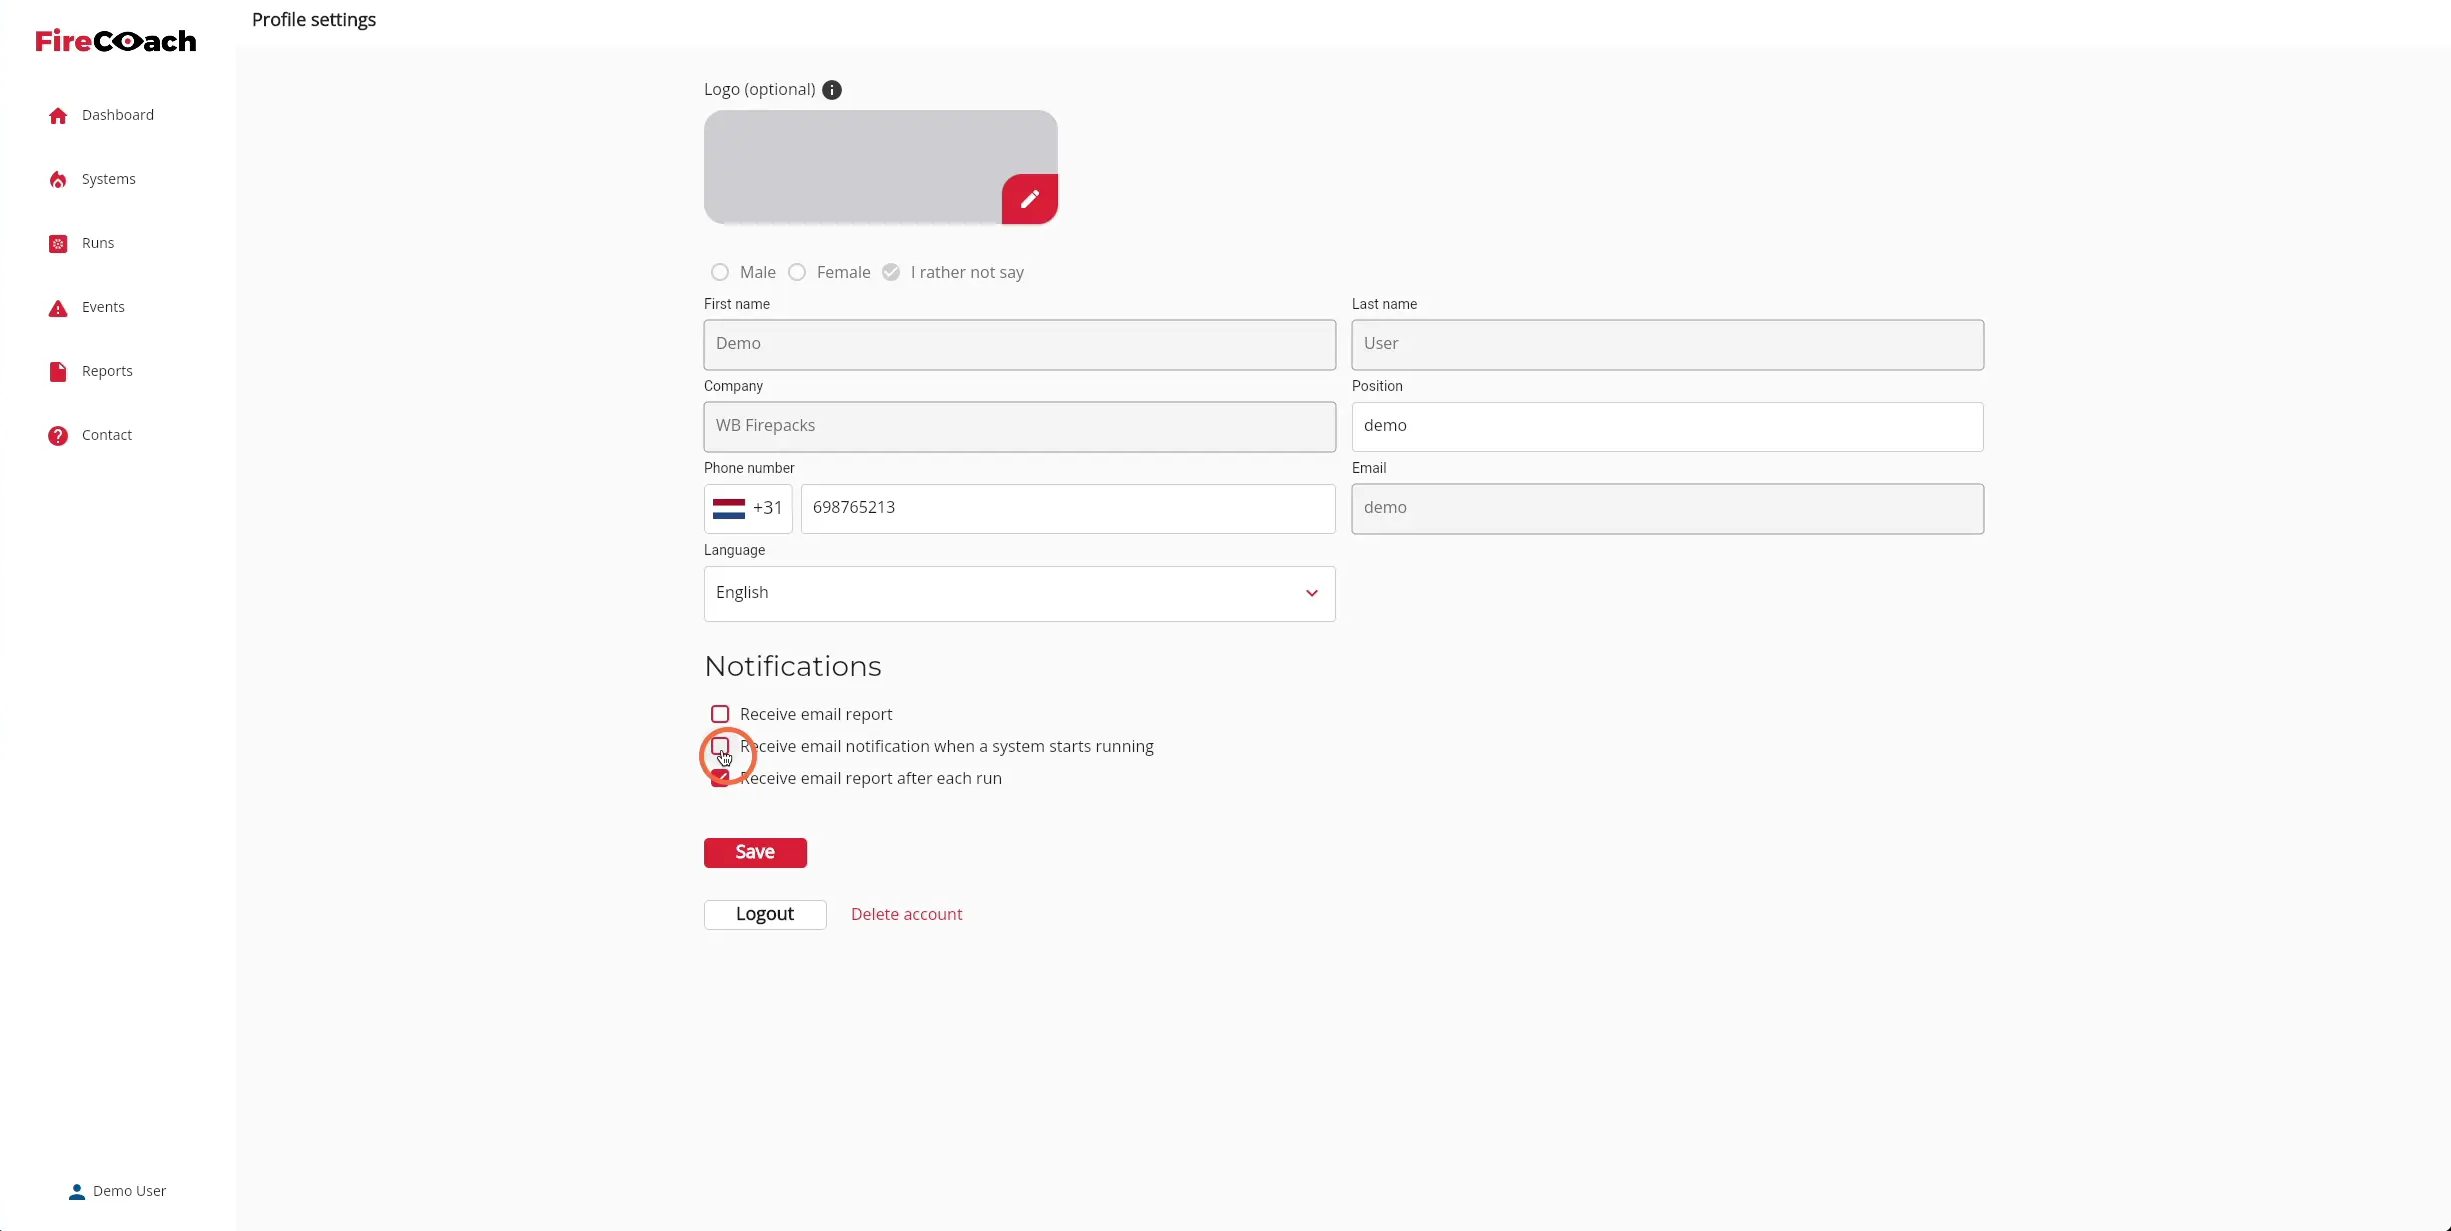Click the Dashboard home icon
Image resolution: width=2451 pixels, height=1231 pixels.
click(58, 116)
